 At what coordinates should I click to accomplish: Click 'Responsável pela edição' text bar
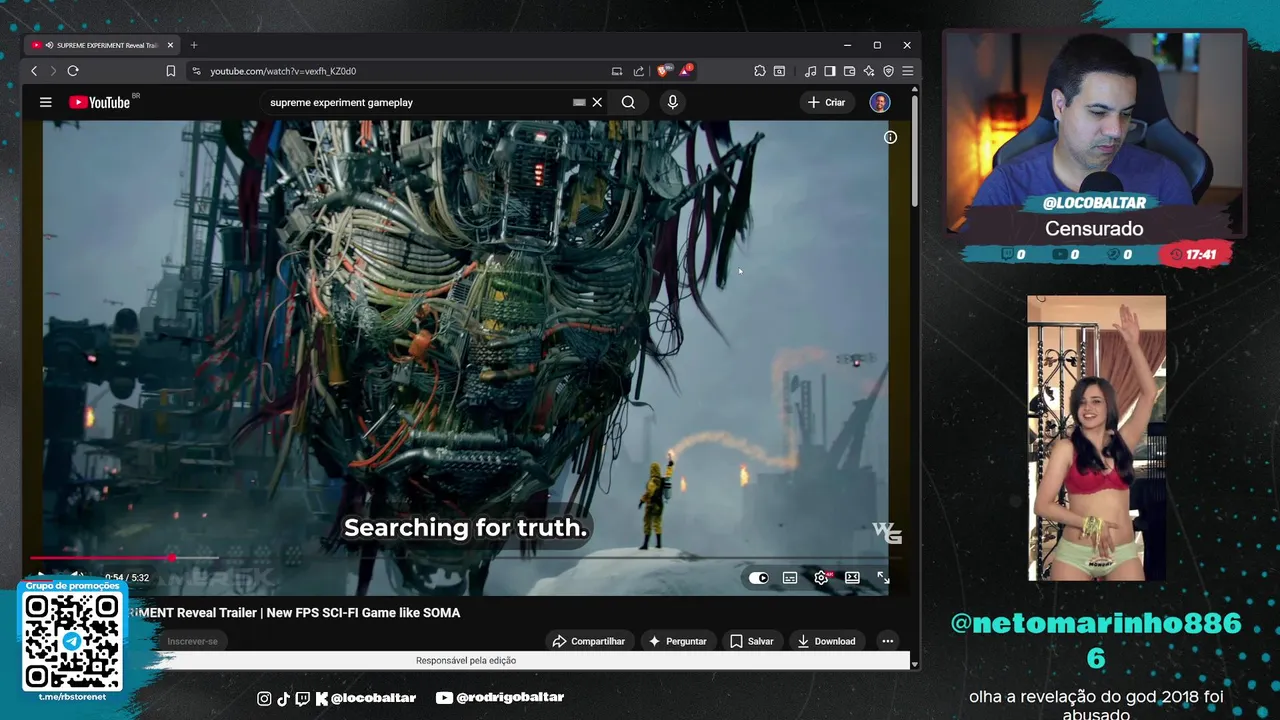(466, 660)
